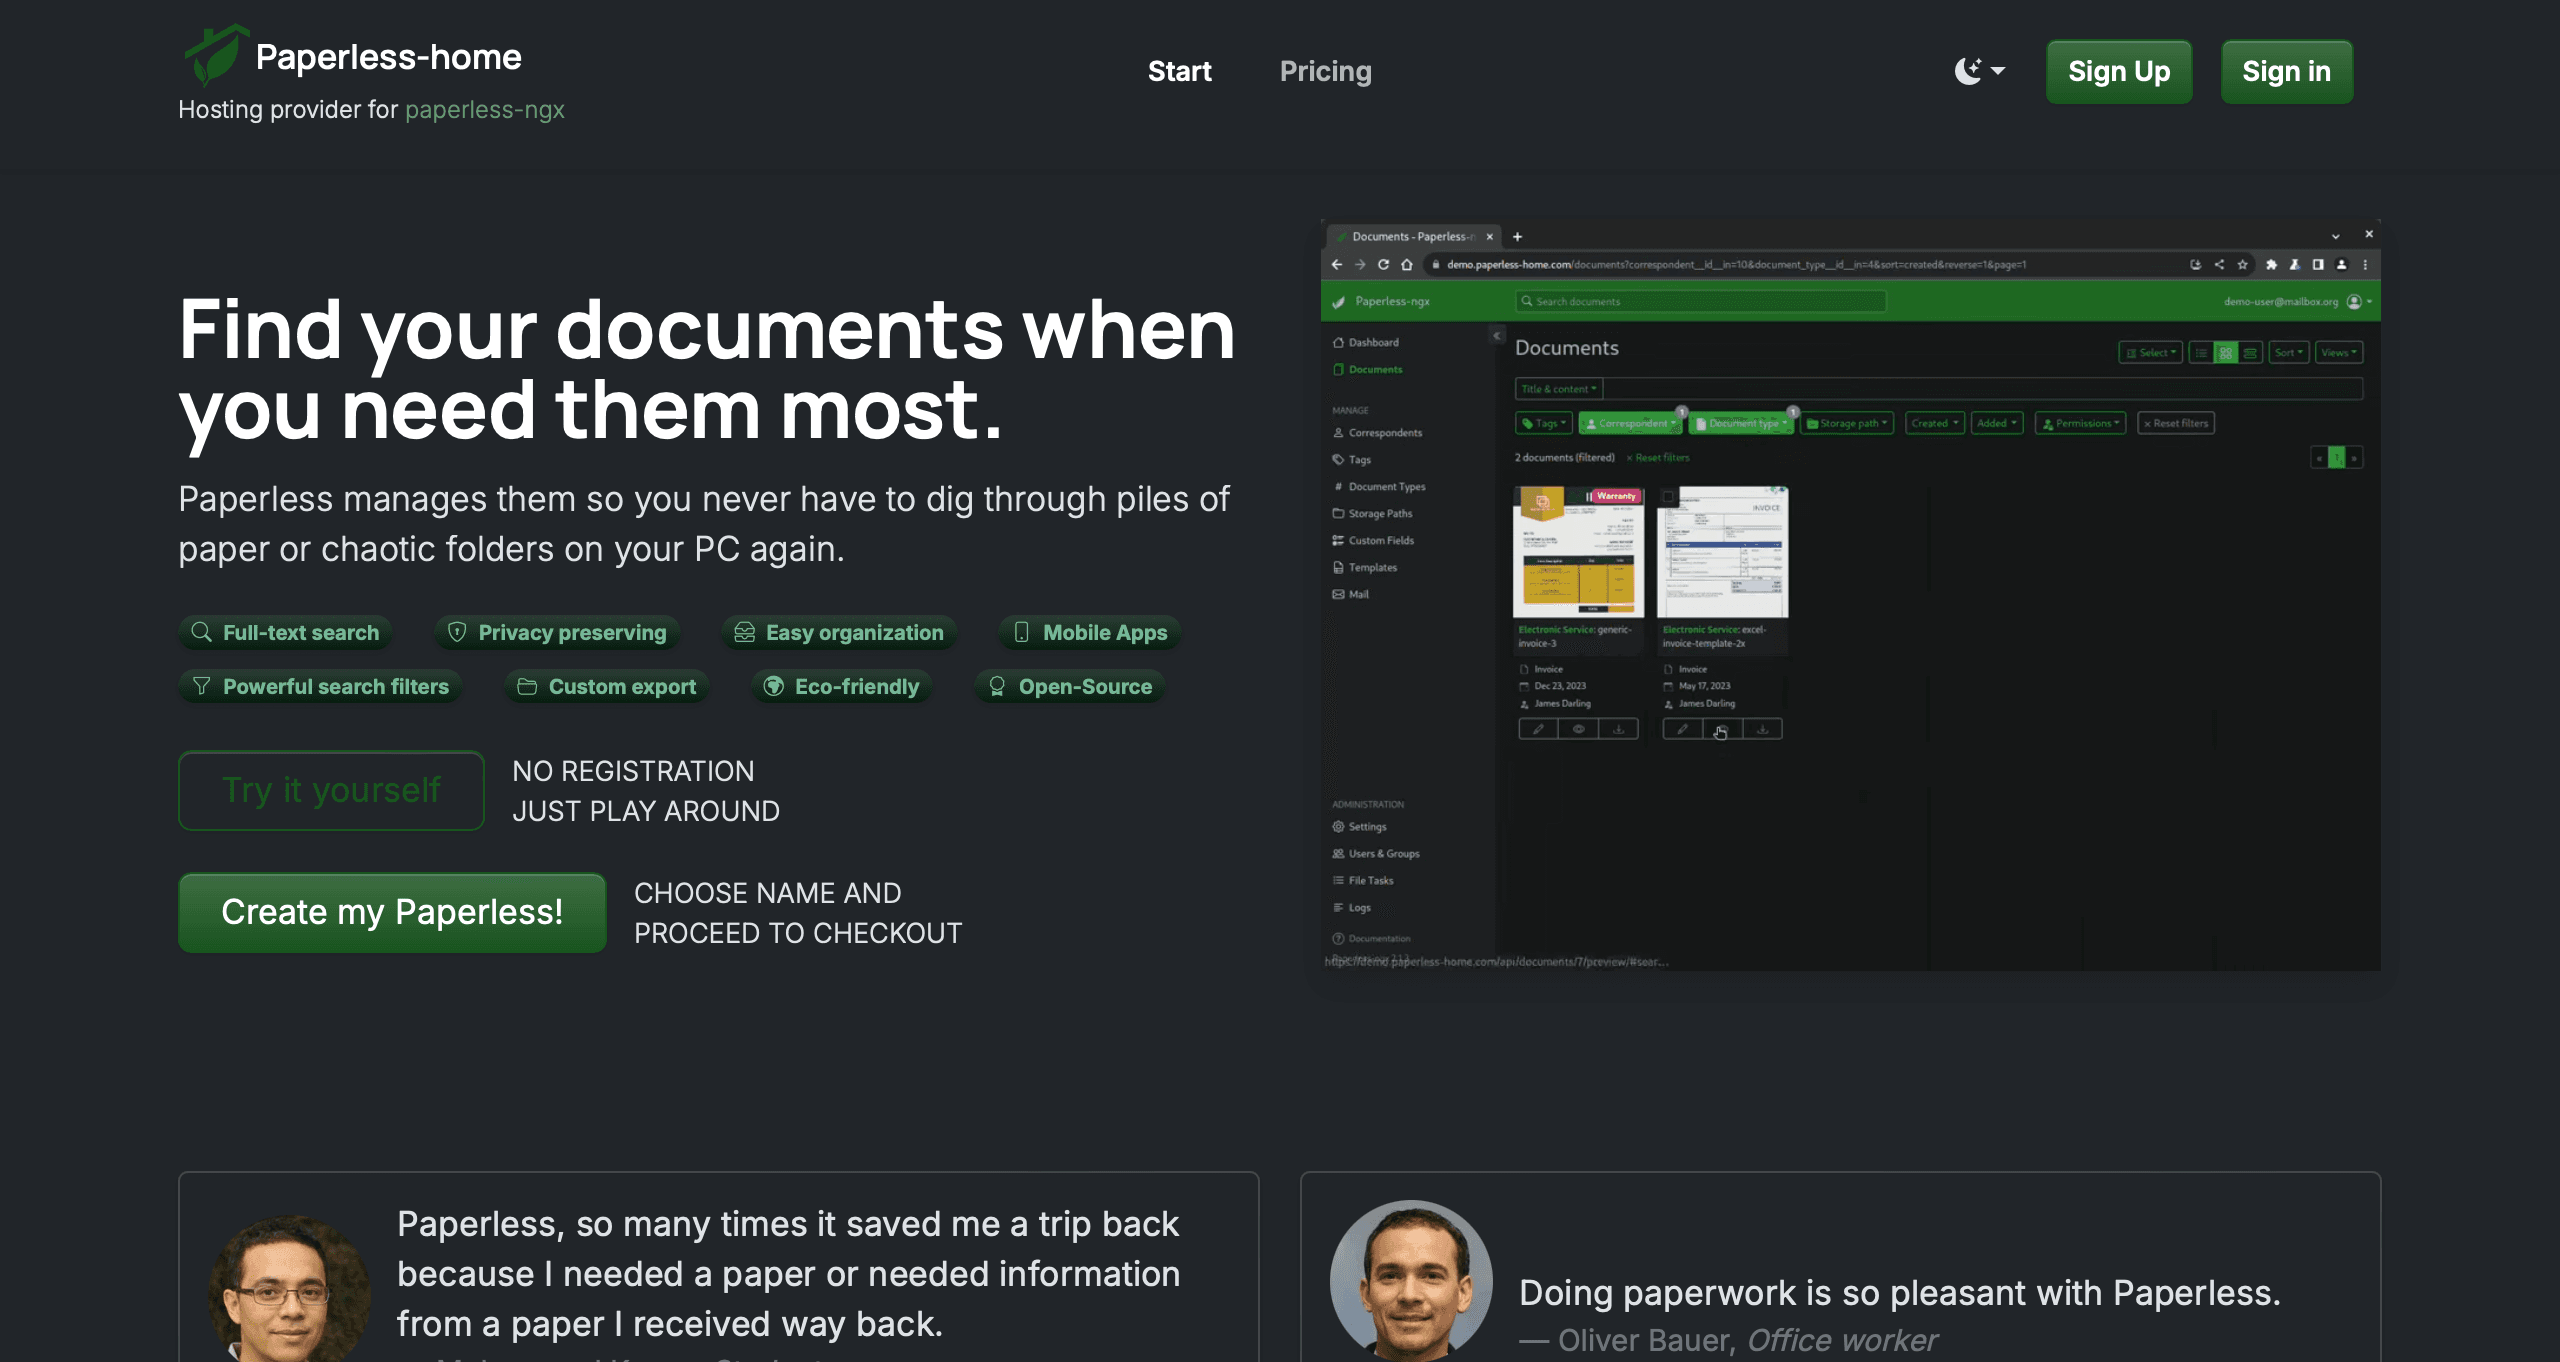2560x1362 pixels.
Task: Open the Select dropdown in Documents
Action: (x=2150, y=352)
